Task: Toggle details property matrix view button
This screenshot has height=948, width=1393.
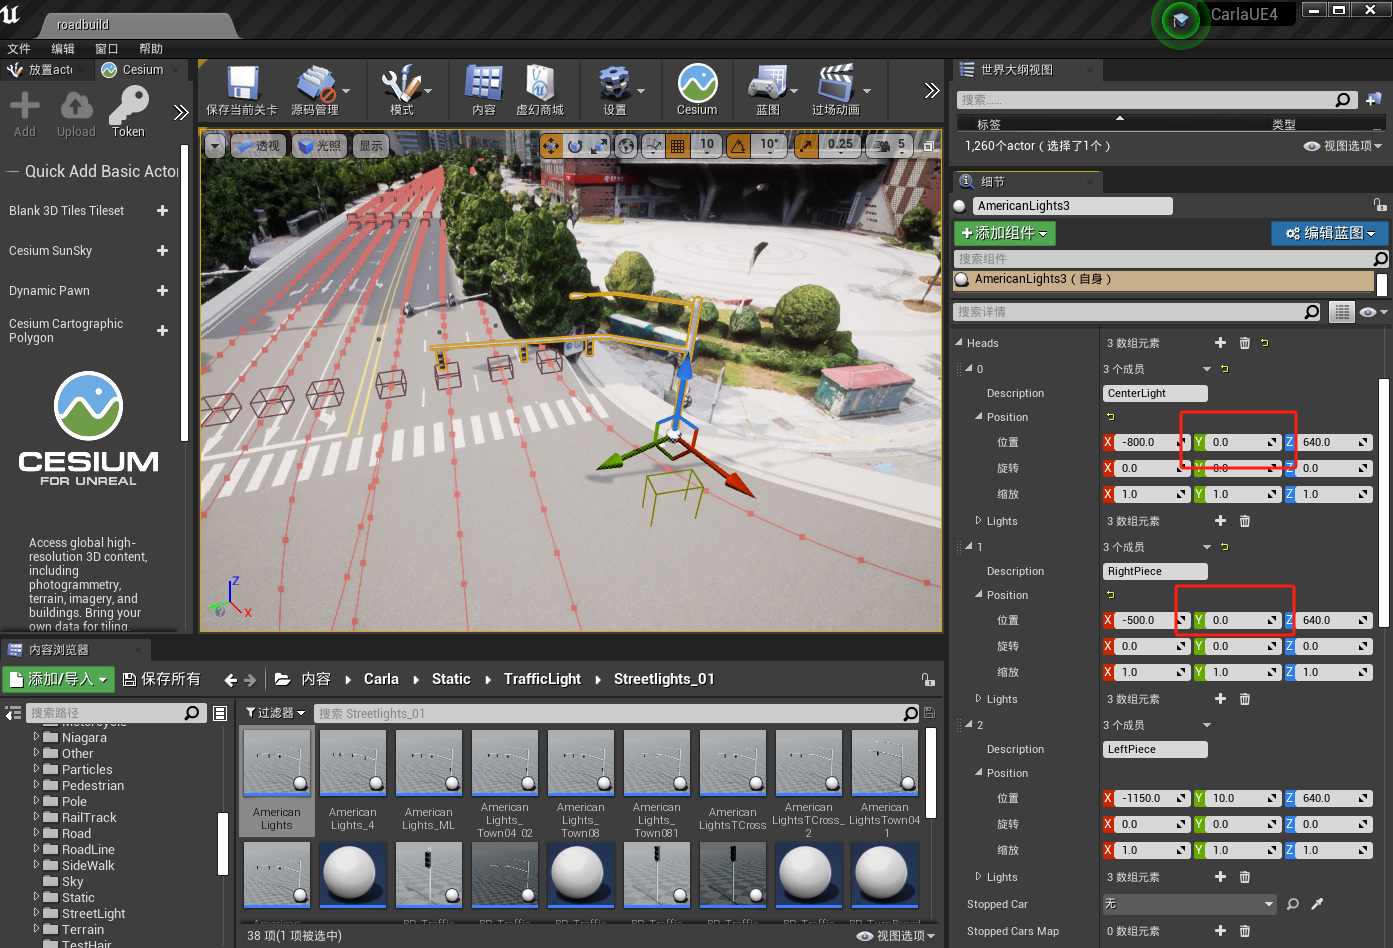Action: 1341,312
